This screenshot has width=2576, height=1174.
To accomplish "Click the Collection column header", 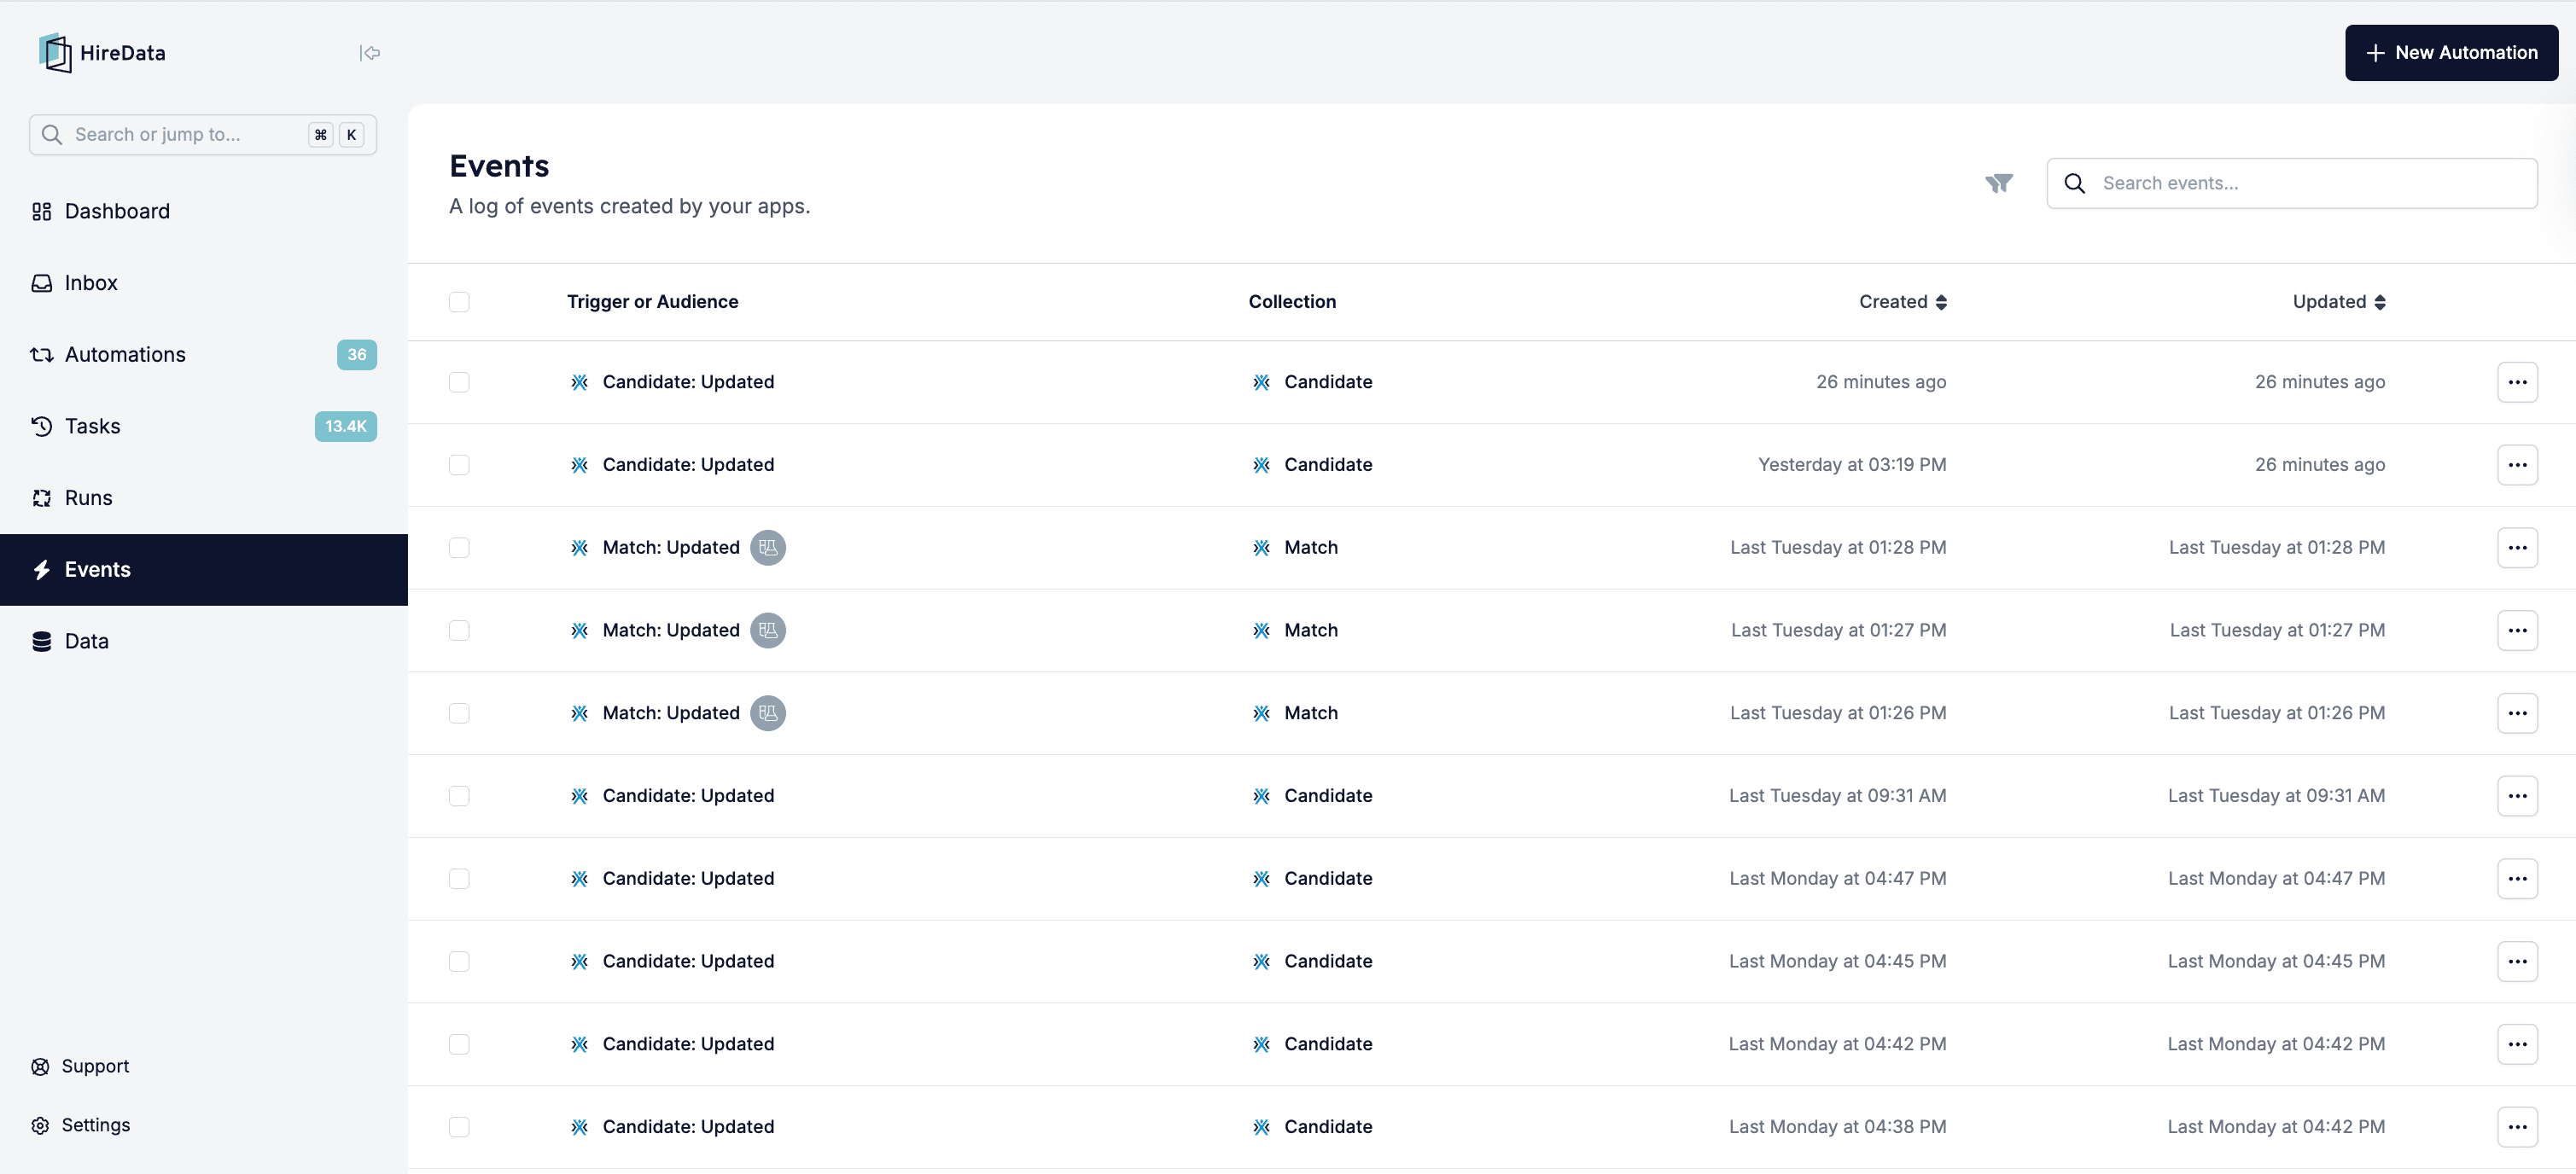I will tap(1292, 302).
